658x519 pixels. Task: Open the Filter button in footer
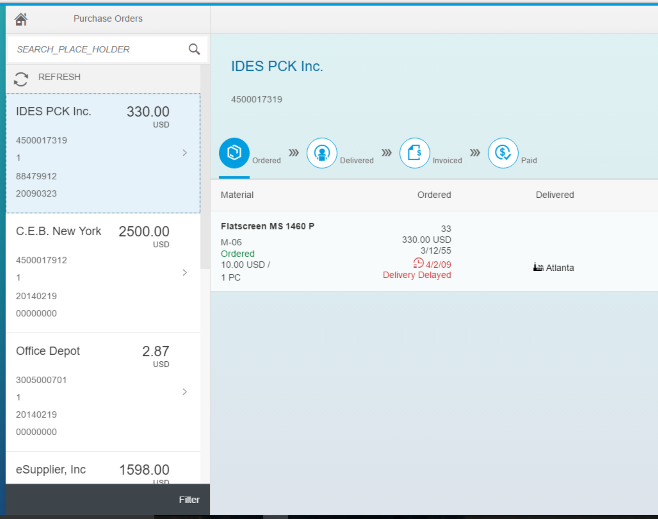189,500
